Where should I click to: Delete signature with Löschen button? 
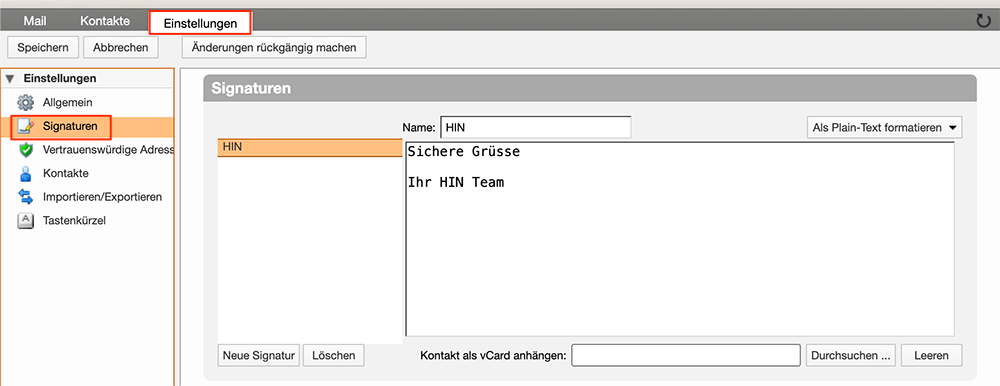(334, 355)
